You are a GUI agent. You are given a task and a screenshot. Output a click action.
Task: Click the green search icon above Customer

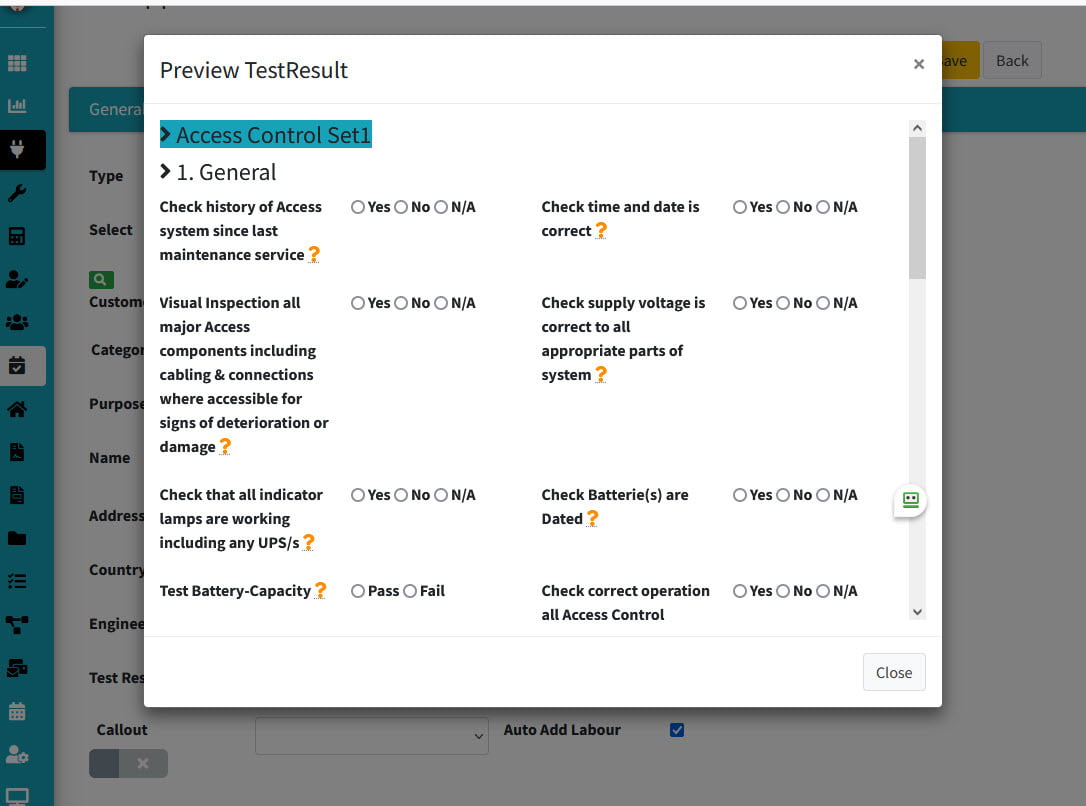coord(101,280)
